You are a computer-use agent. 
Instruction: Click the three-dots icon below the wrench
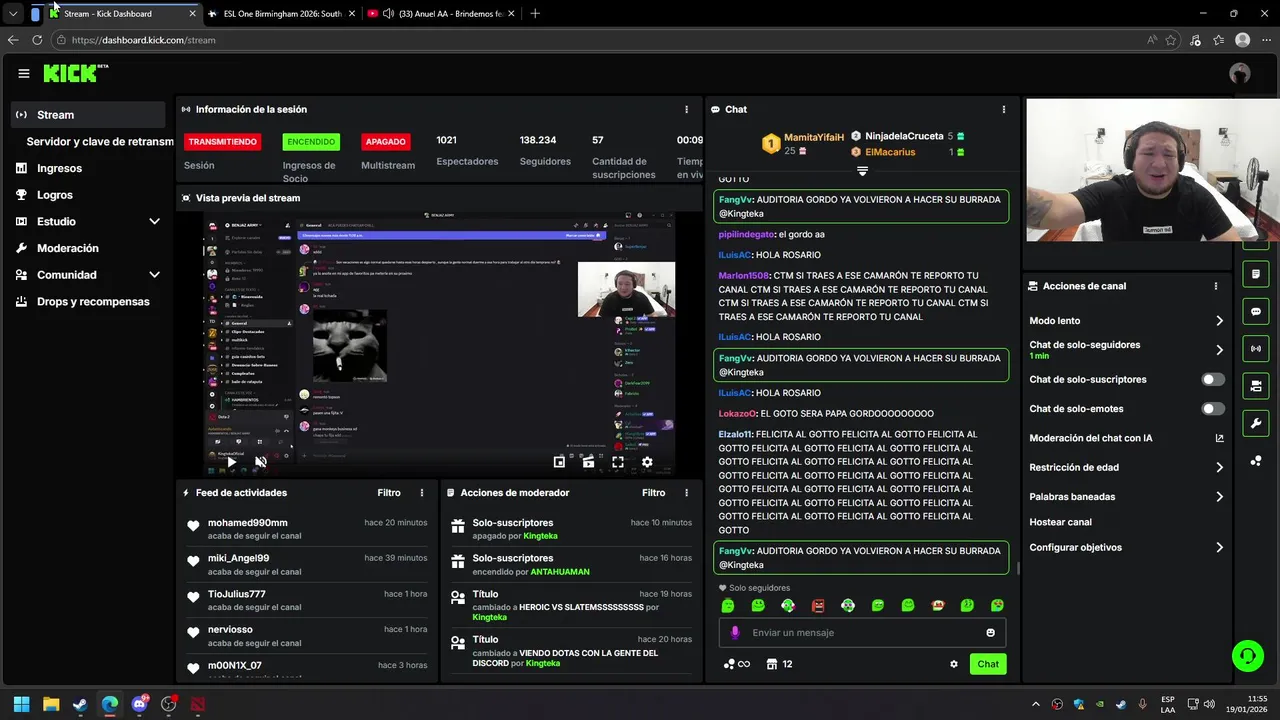[x=1256, y=461]
